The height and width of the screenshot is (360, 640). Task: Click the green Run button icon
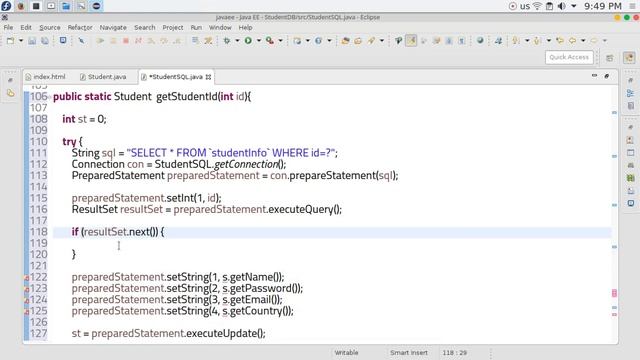(248, 40)
